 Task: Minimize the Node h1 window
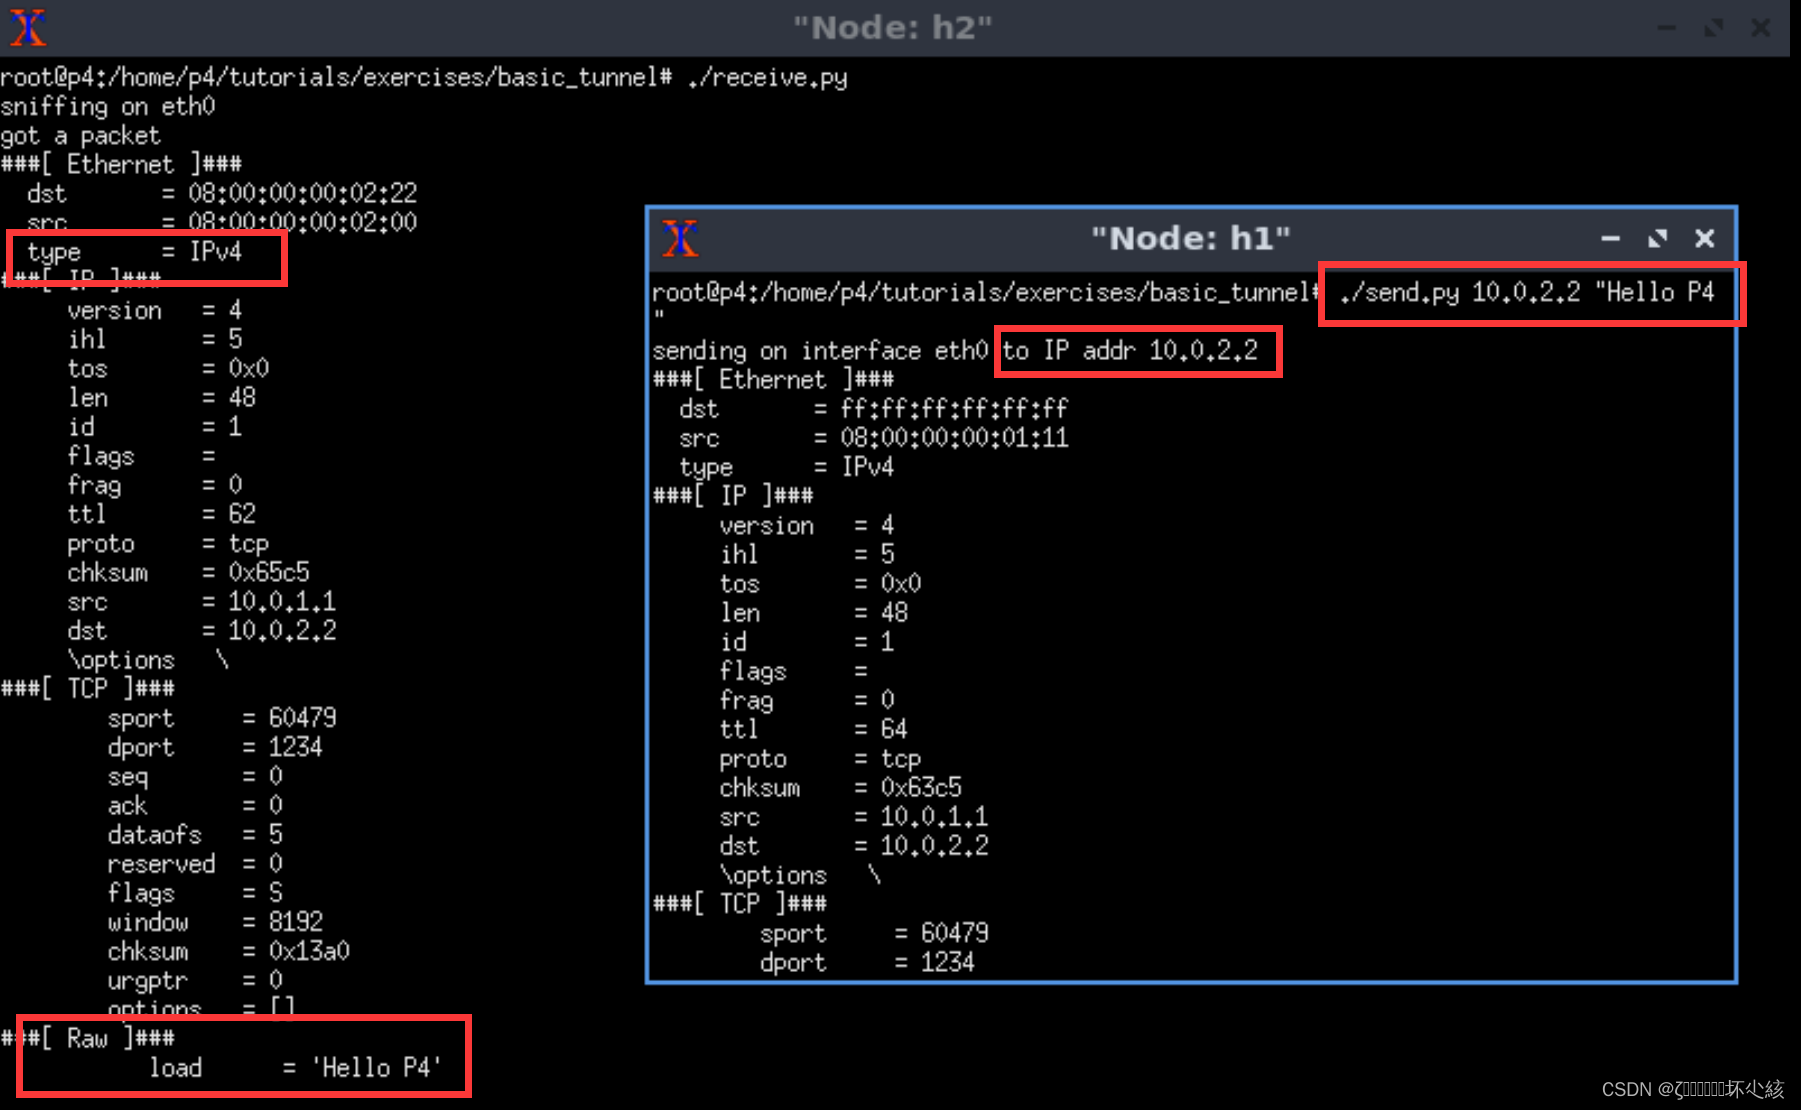(1610, 239)
